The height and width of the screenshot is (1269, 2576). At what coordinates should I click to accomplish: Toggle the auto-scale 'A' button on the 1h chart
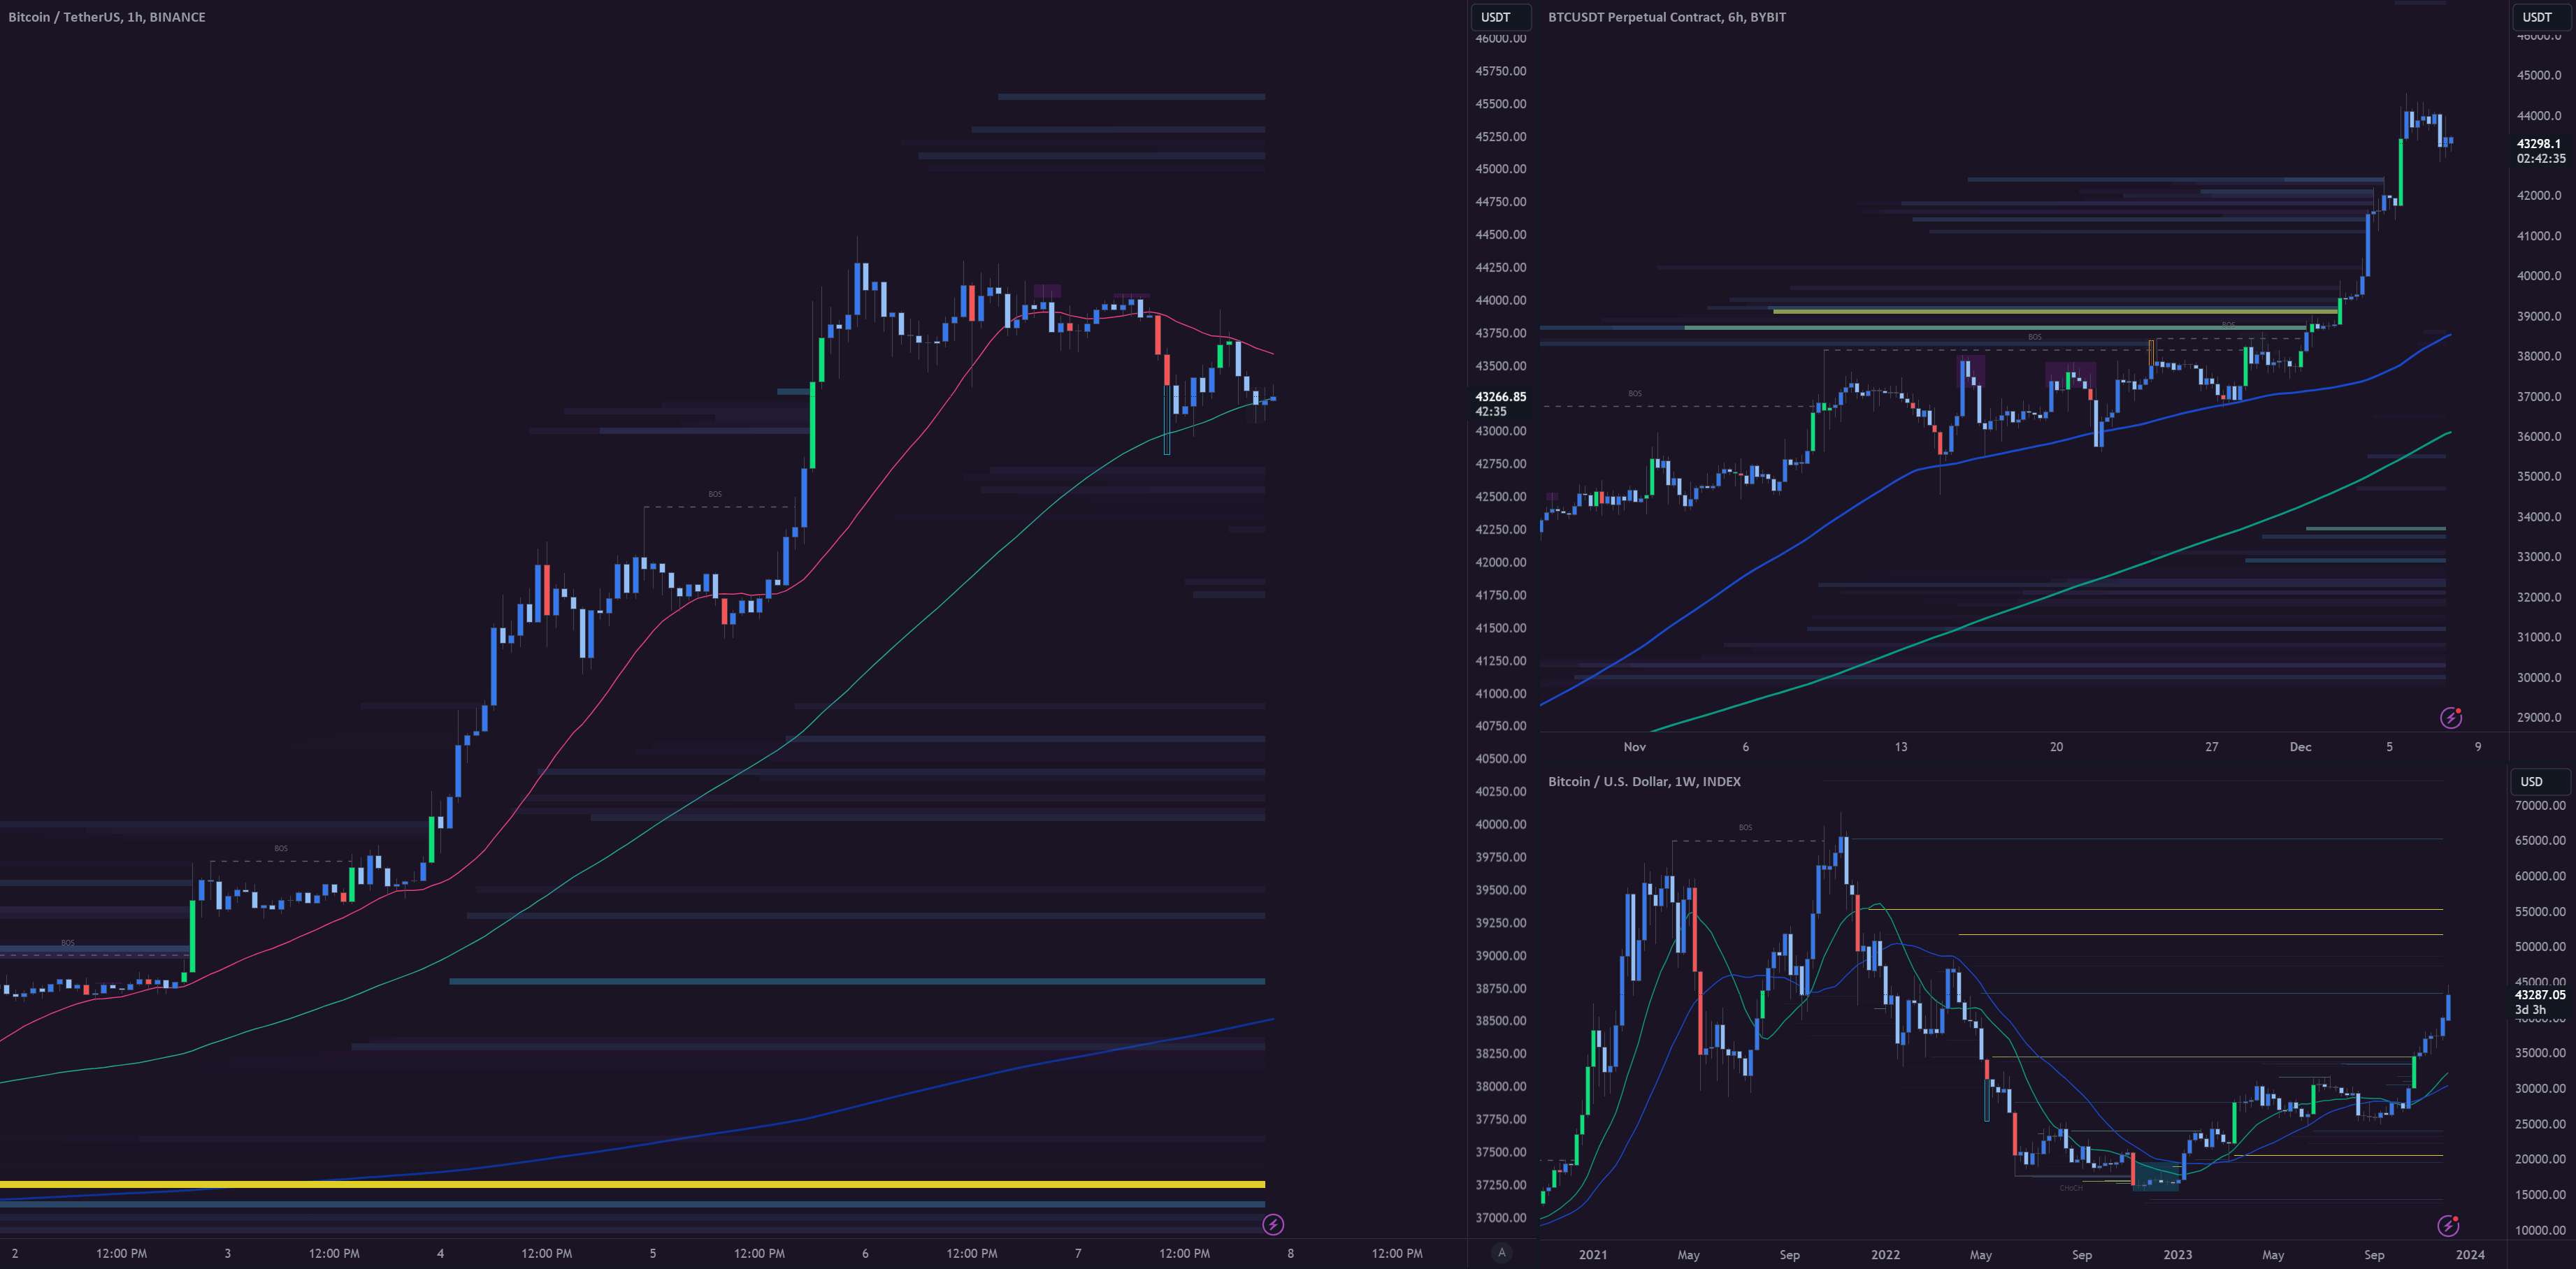point(1501,1252)
